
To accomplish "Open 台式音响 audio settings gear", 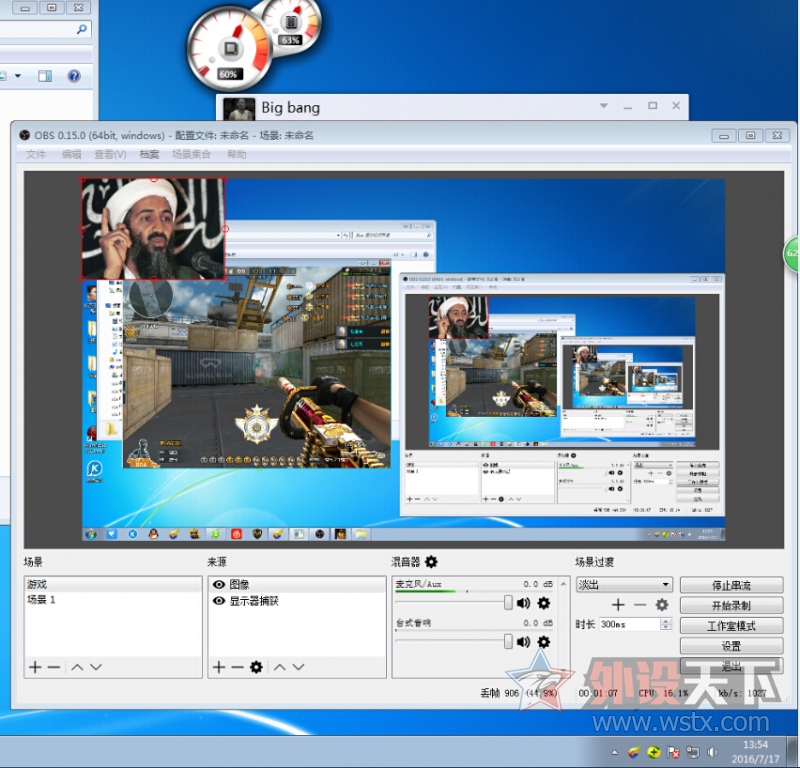I will pos(544,641).
